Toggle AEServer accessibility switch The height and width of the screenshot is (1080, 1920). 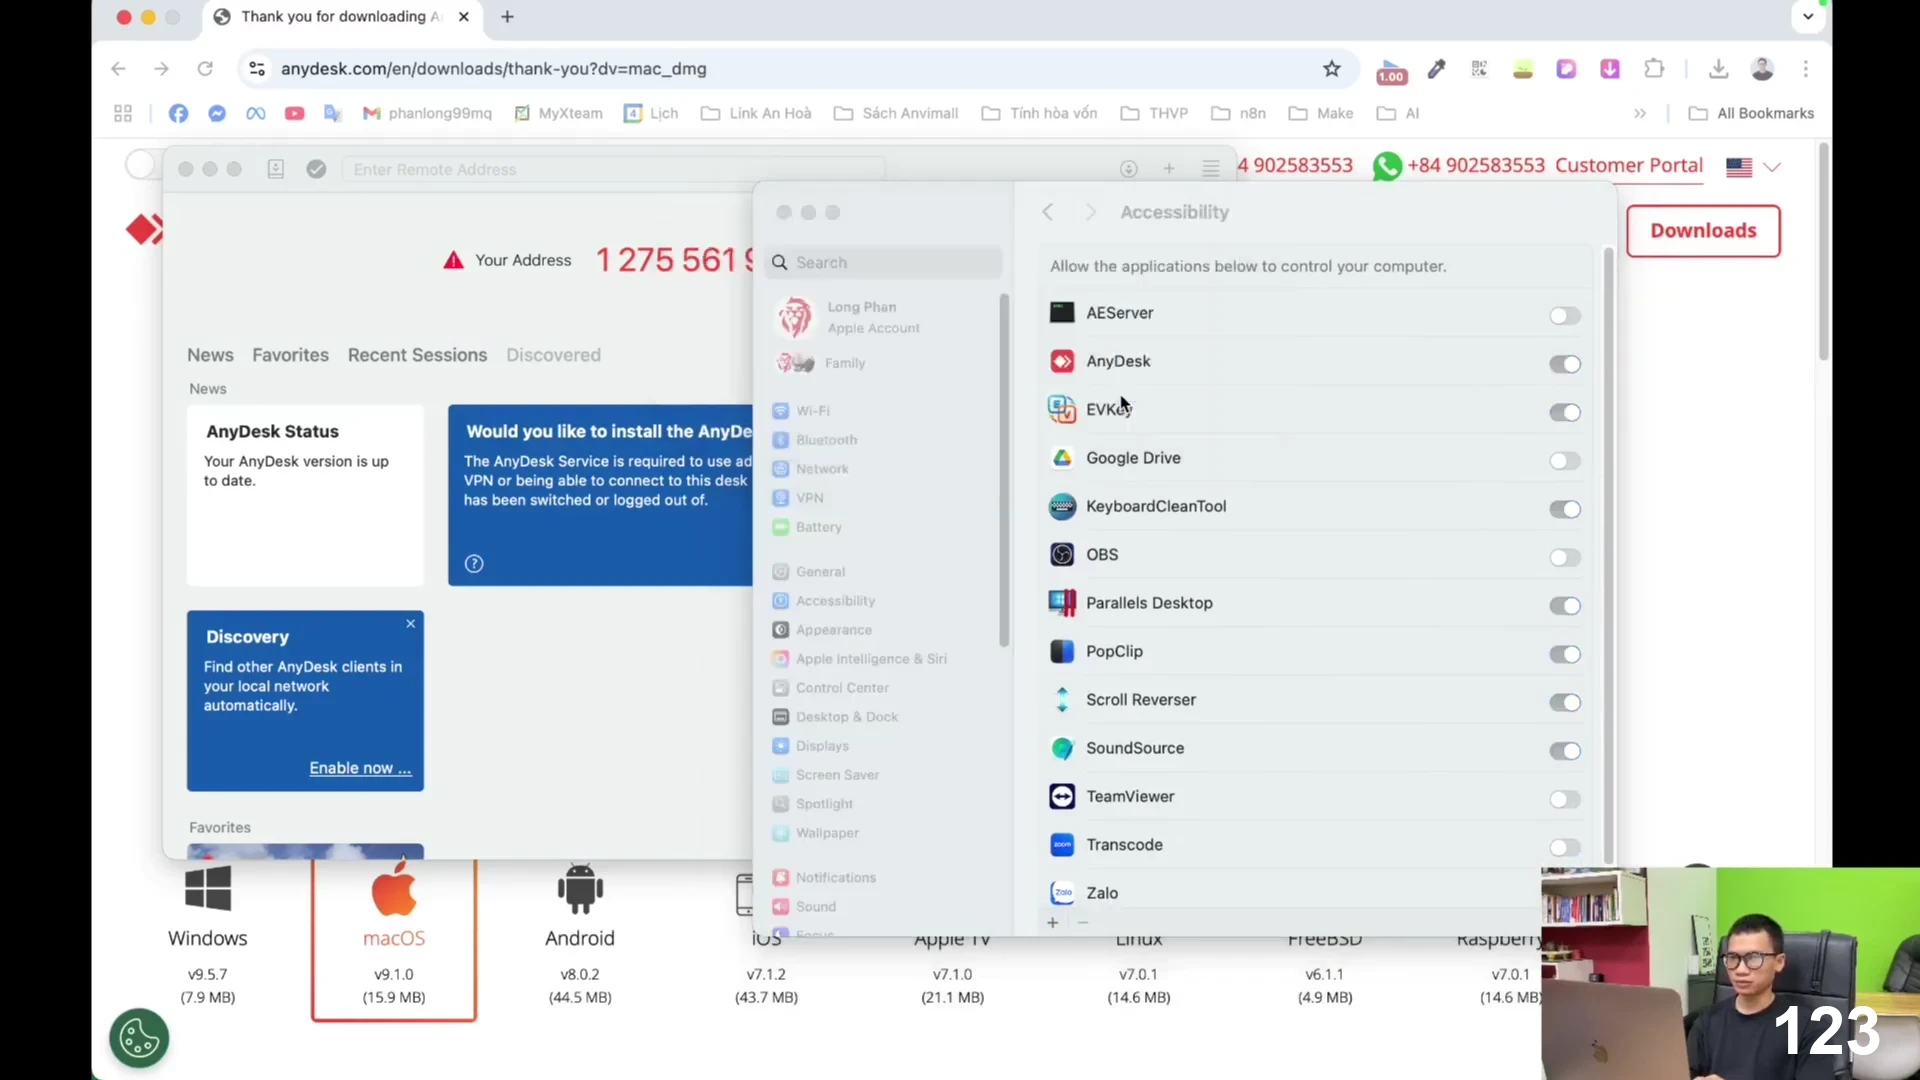[x=1565, y=316]
